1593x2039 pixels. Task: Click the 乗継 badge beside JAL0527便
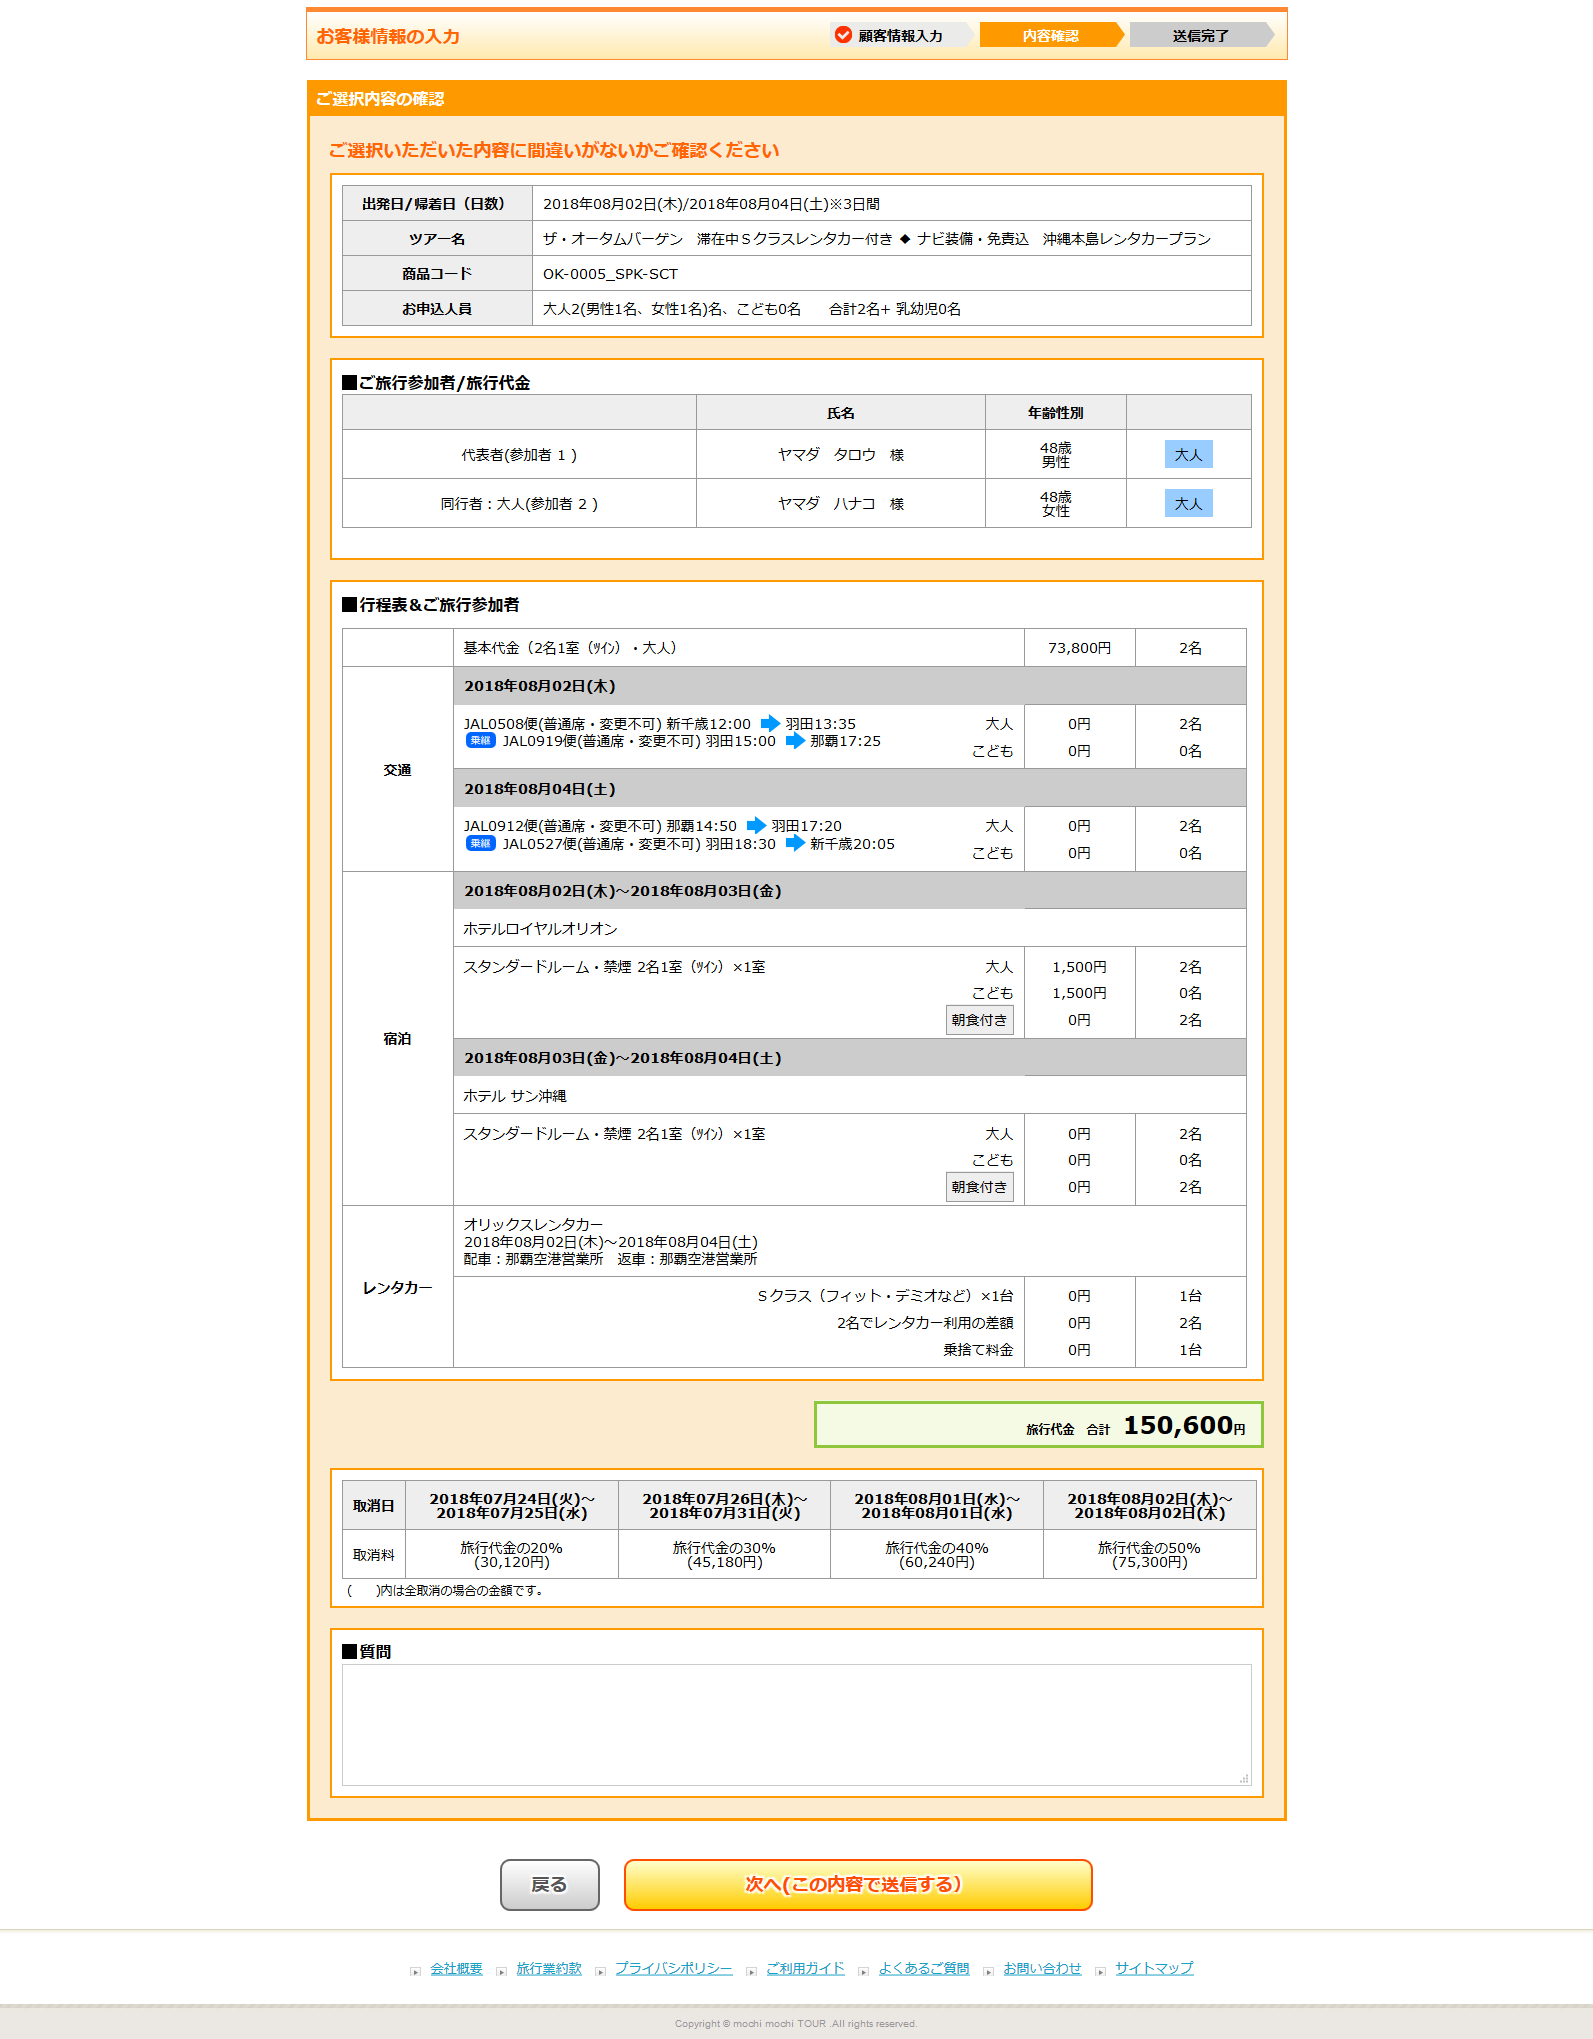pos(481,843)
